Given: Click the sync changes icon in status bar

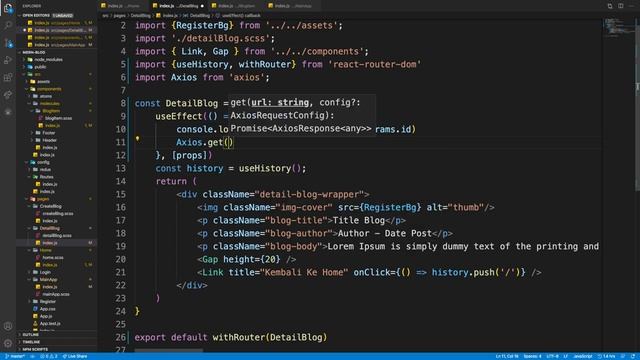Looking at the screenshot, I should point(32,356).
